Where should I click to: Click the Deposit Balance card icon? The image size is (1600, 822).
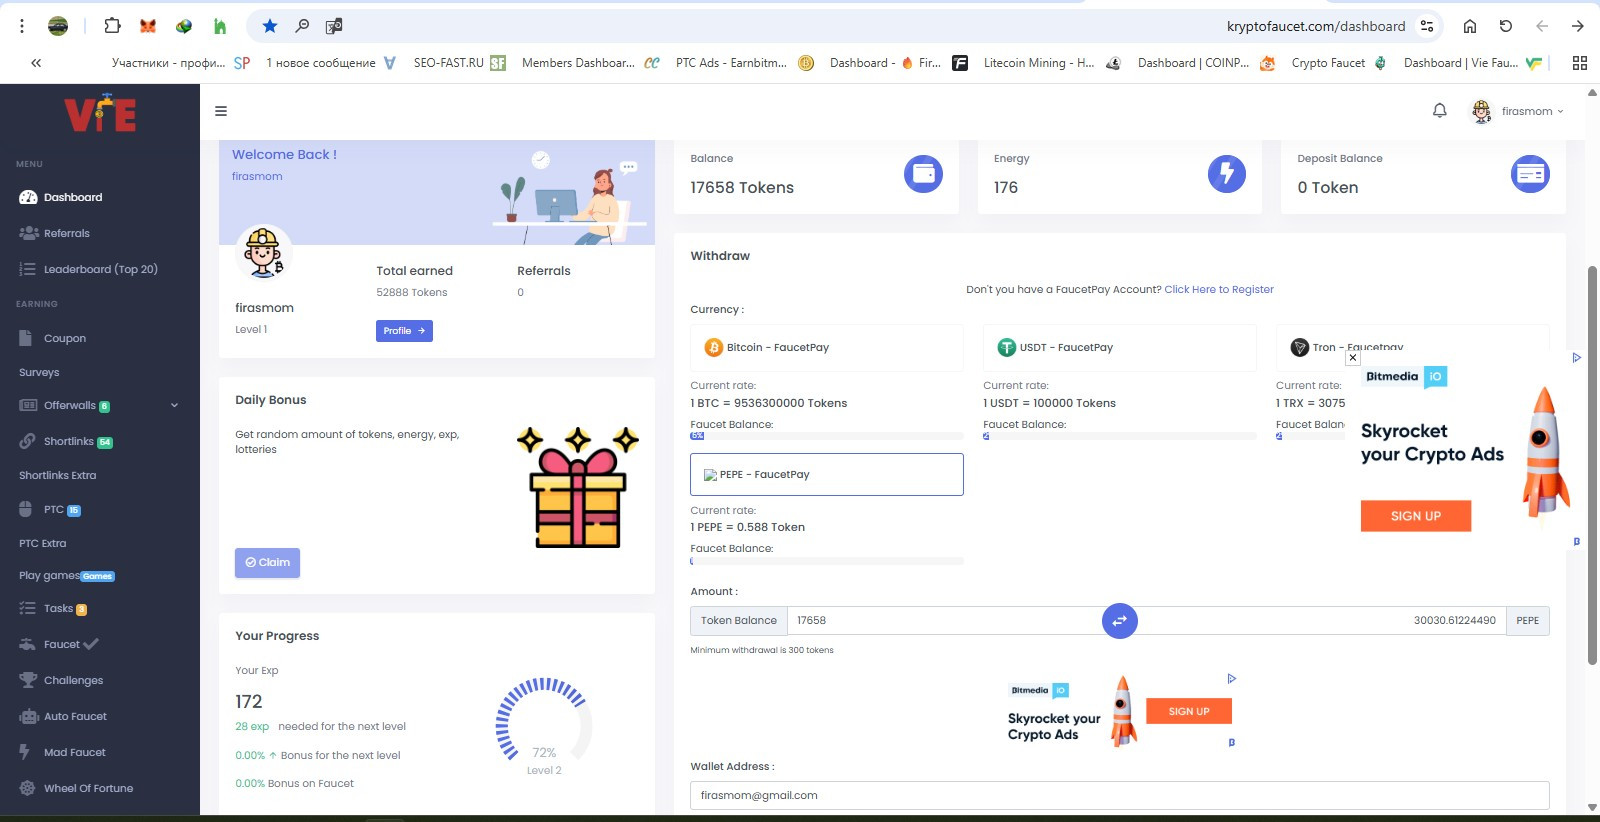1530,174
